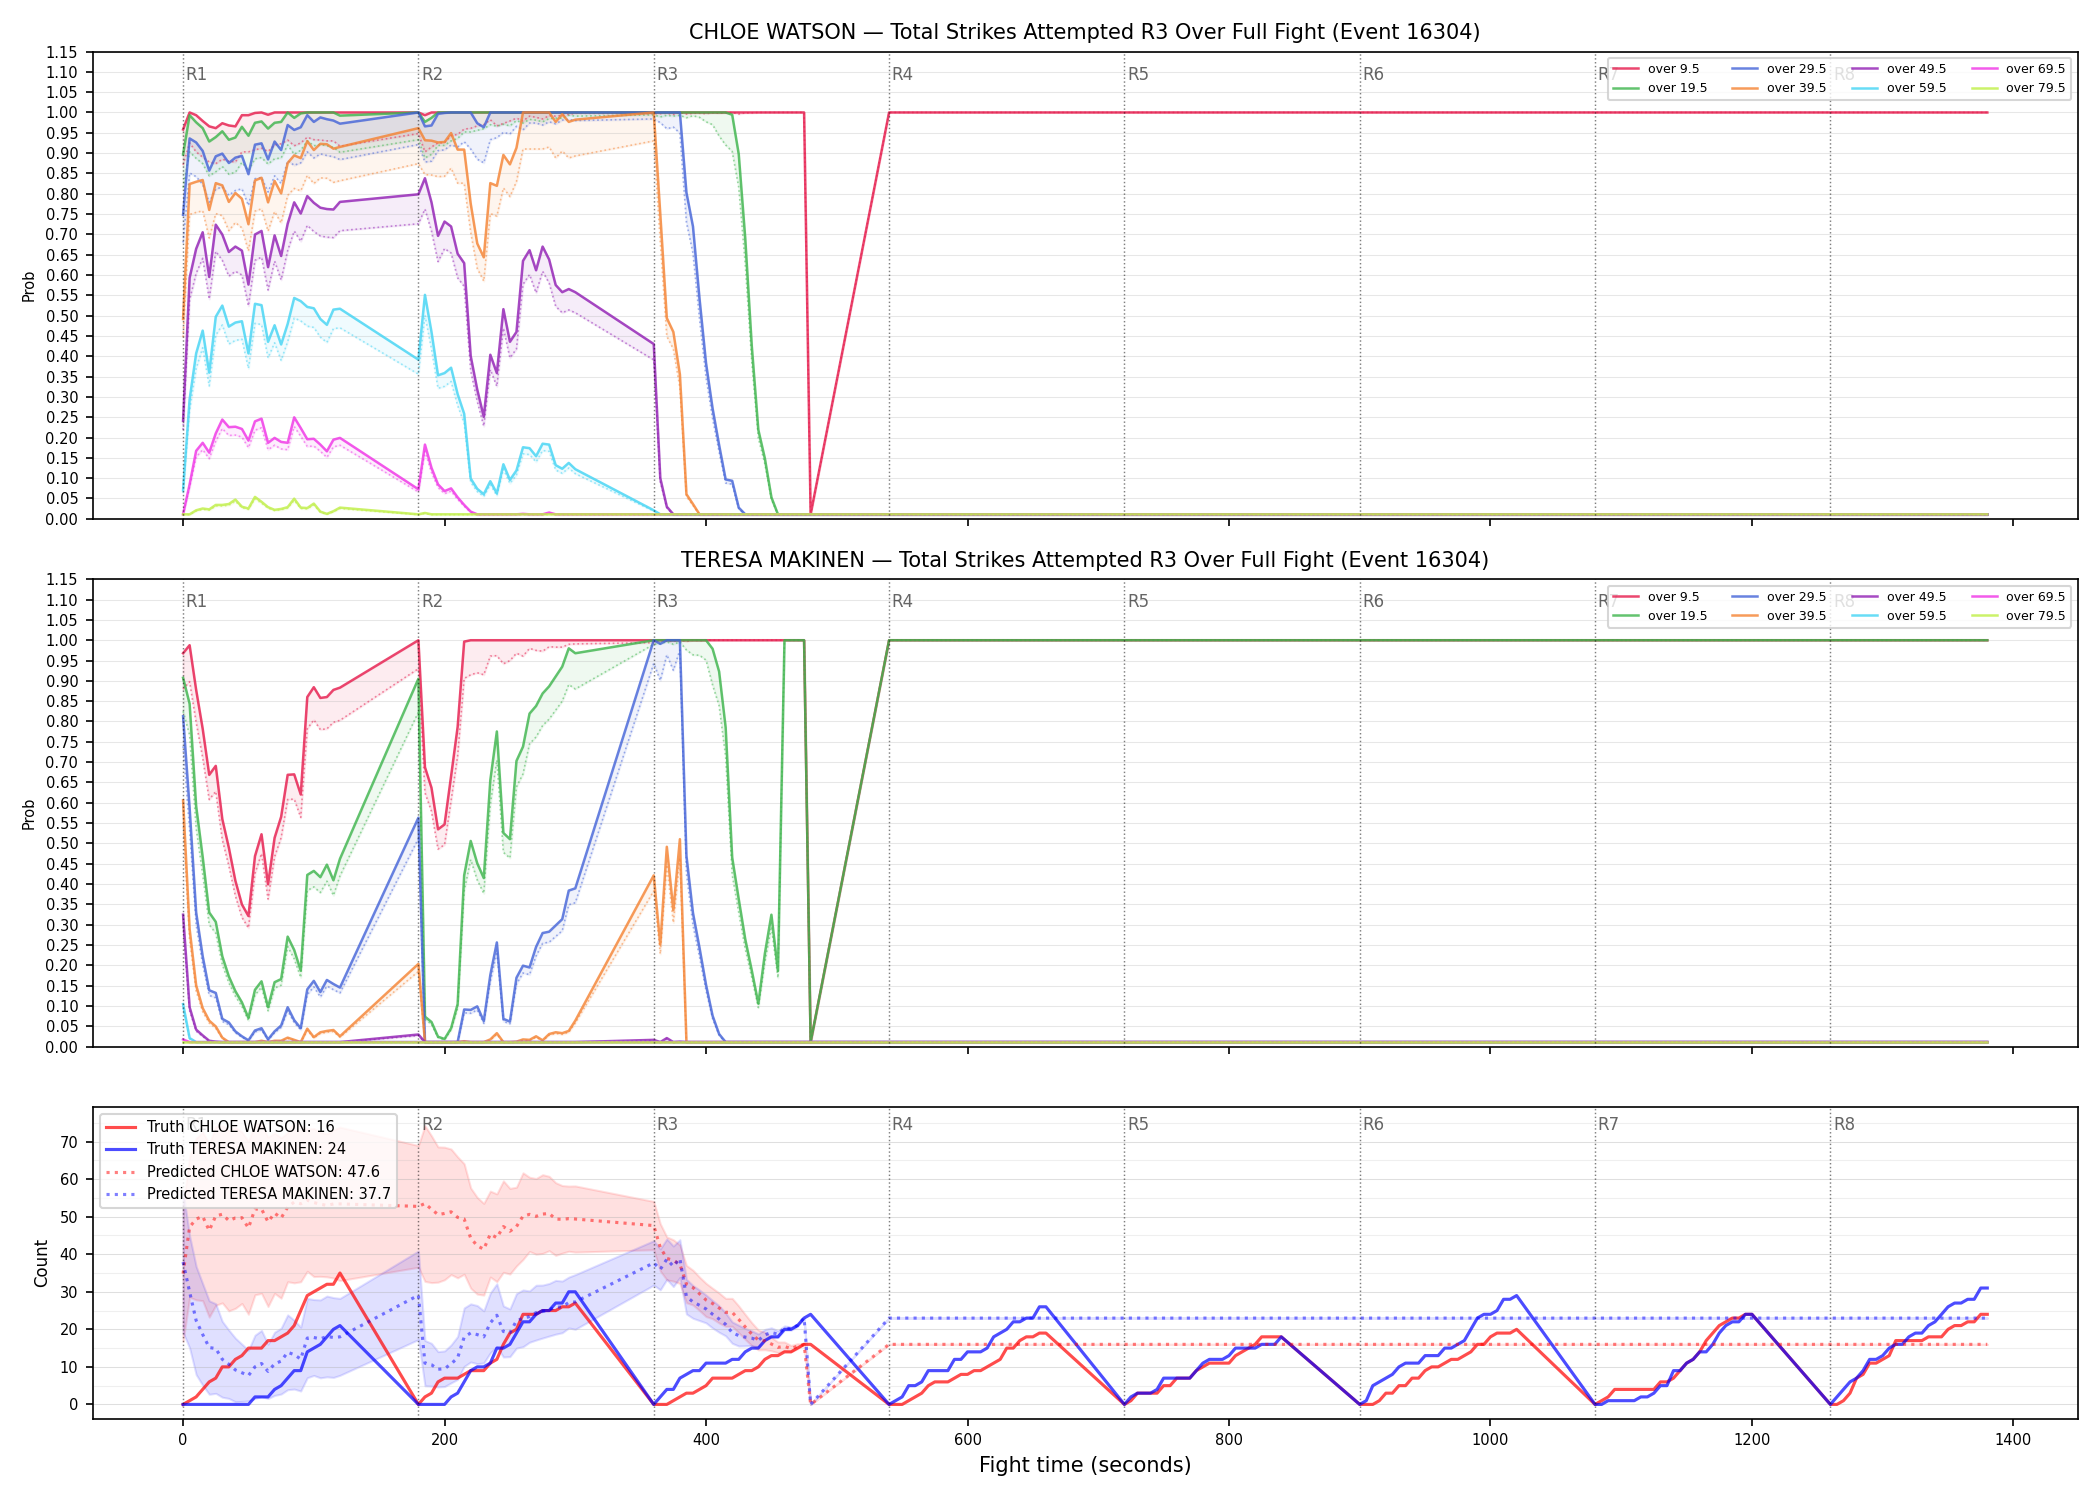Click the R8 marker in bottom Count chart

pyautogui.click(x=1844, y=1124)
